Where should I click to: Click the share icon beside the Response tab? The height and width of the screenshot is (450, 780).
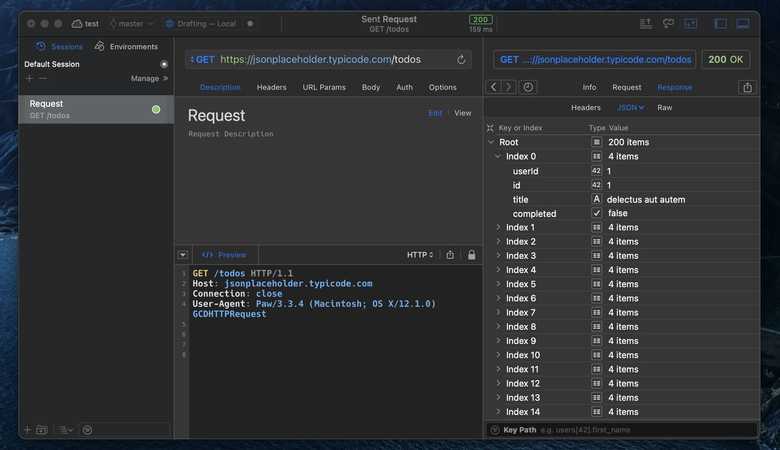click(x=747, y=88)
